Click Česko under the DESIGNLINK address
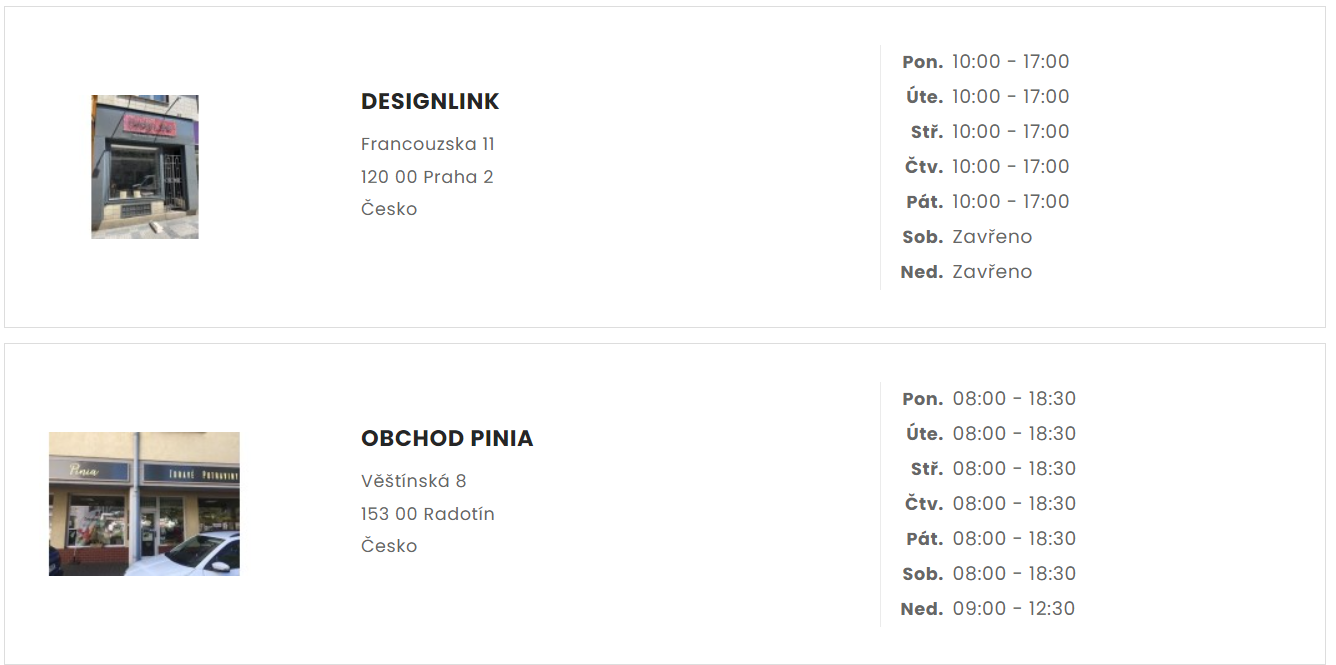 click(389, 209)
